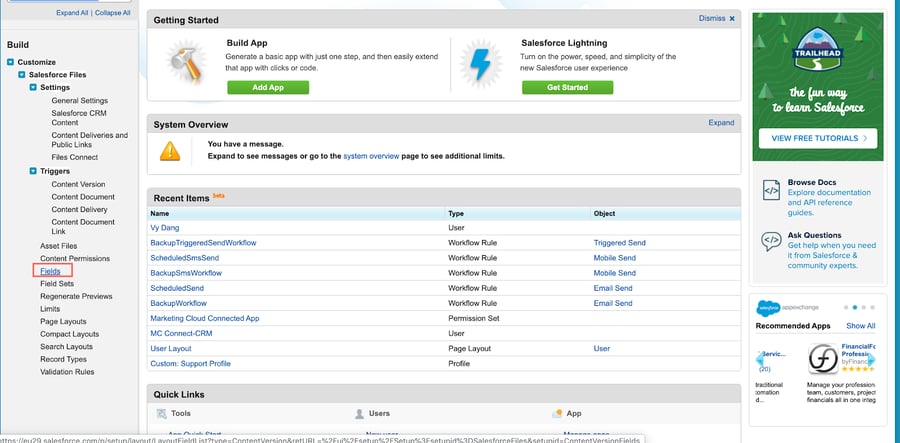
Task: Open the Fields link in sidebar
Action: click(51, 271)
